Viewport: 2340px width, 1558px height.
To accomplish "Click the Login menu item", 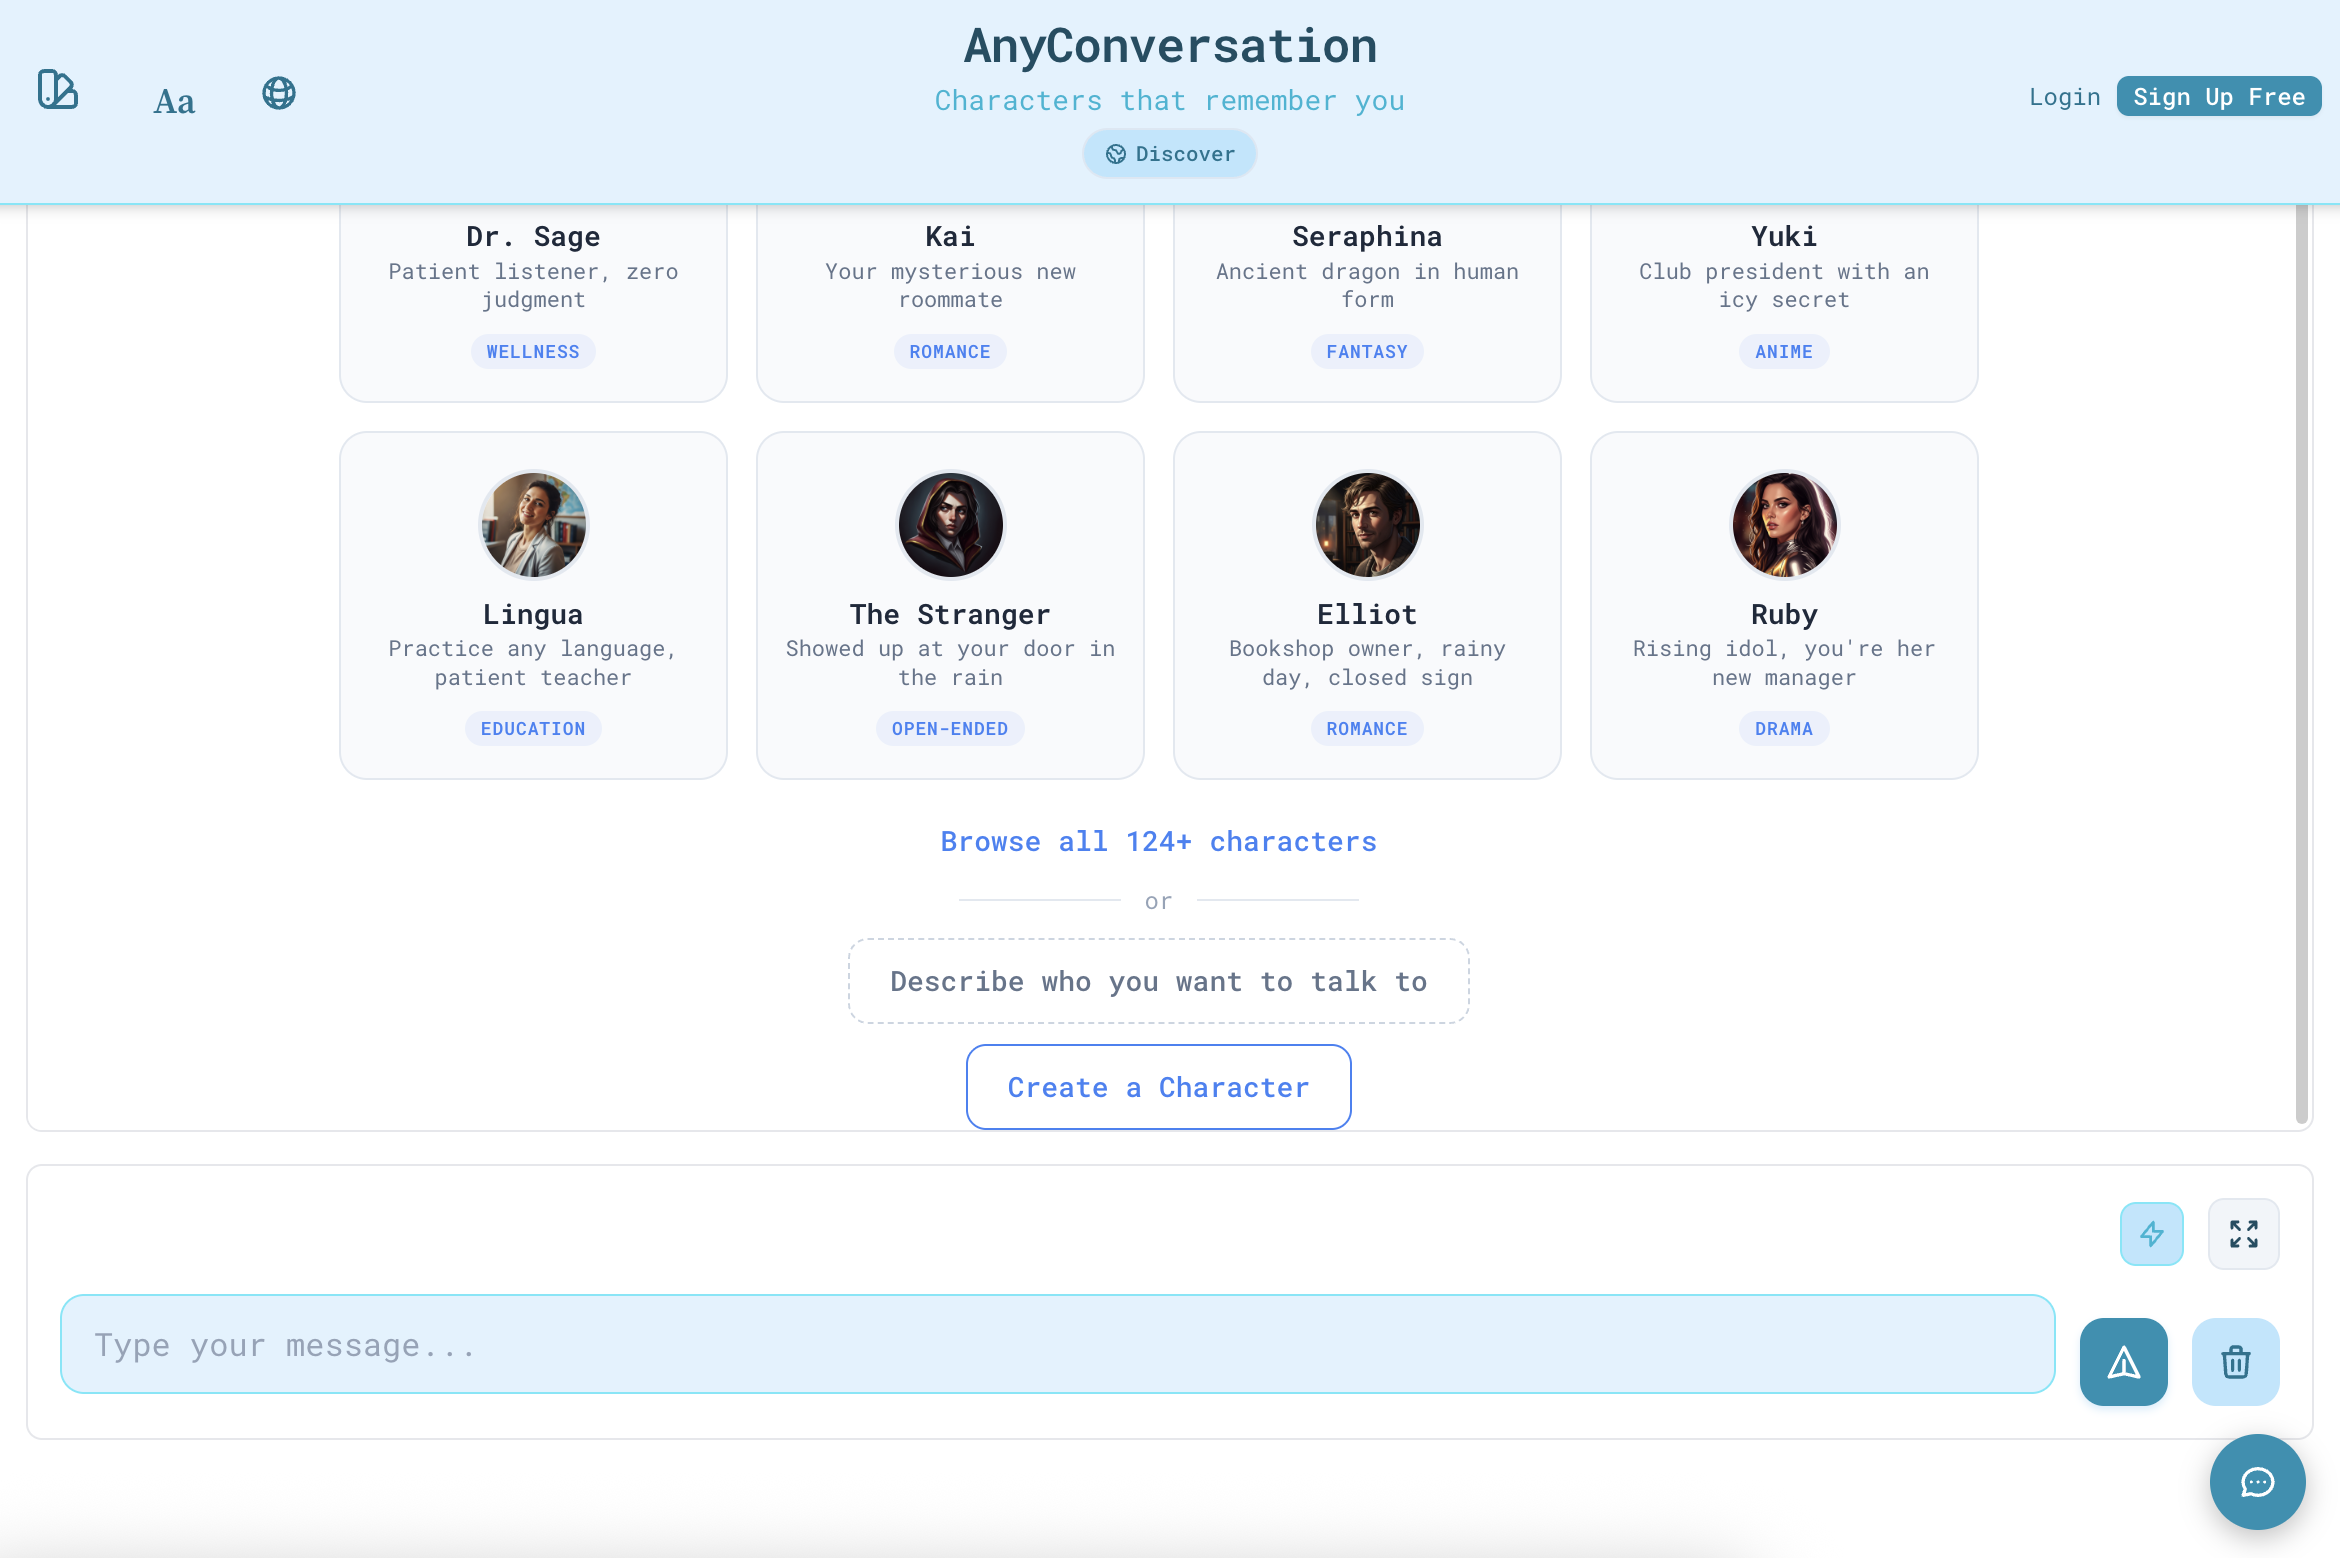I will coord(2064,96).
